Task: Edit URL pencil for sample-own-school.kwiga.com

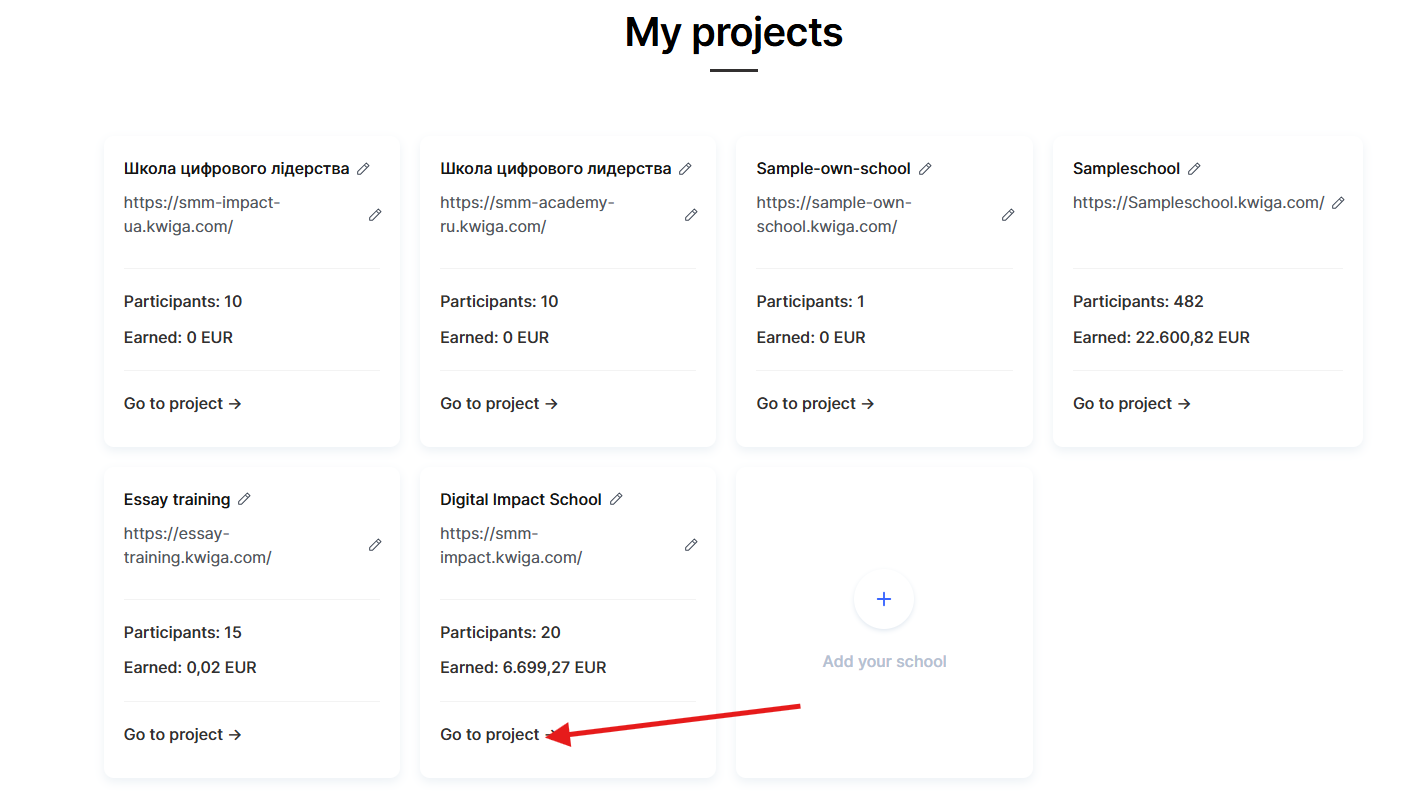Action: click(x=1008, y=215)
